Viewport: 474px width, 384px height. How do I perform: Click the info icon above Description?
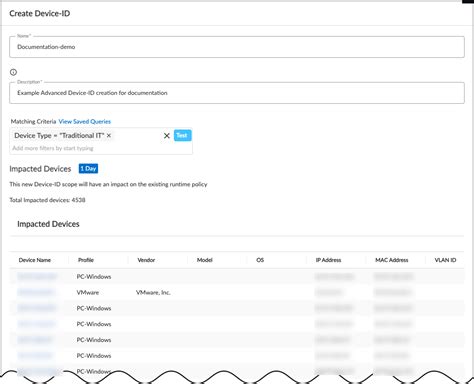(13, 72)
